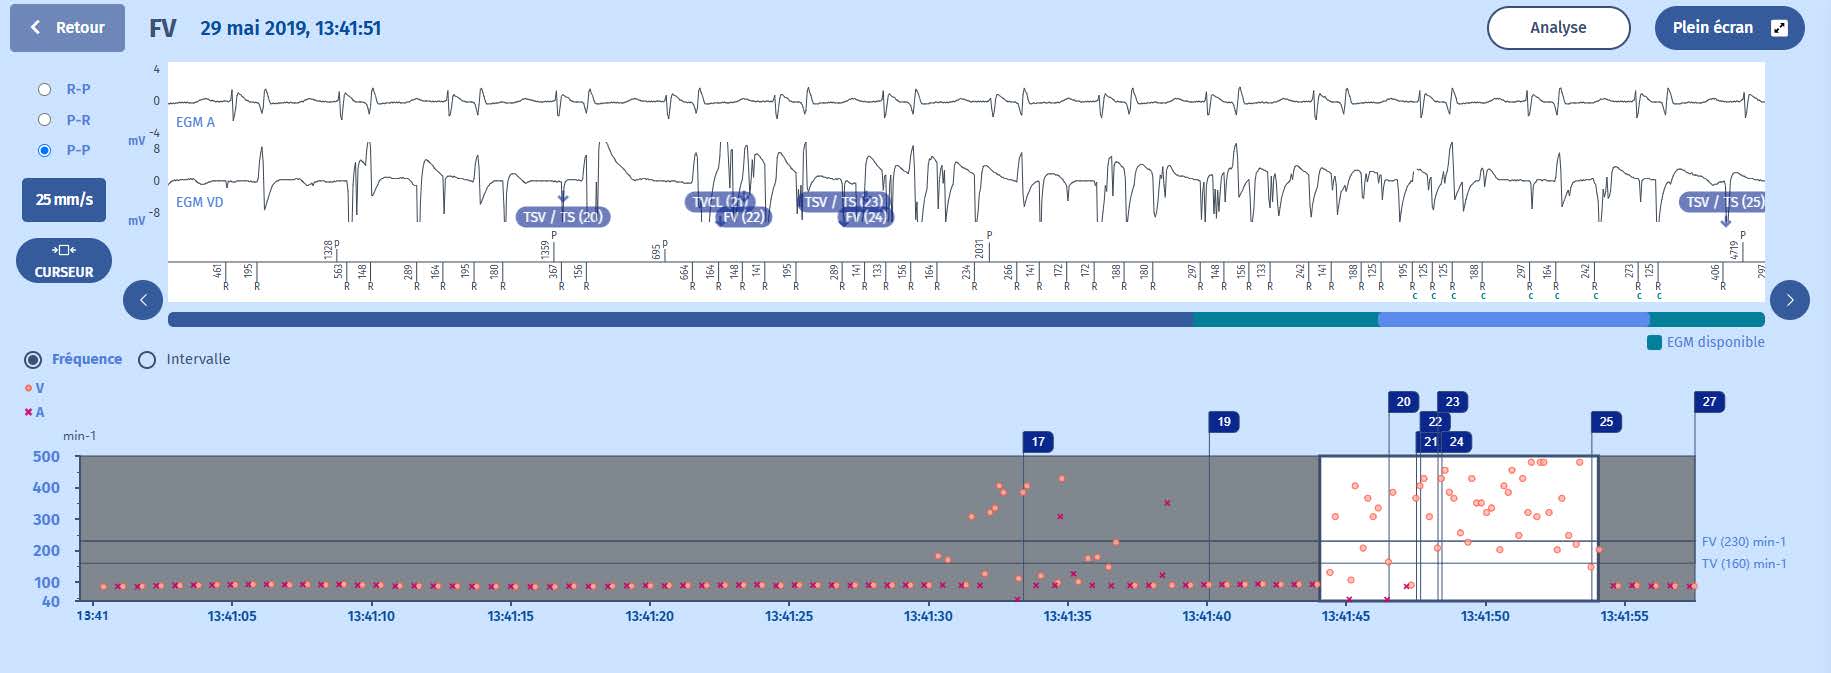Screen dimensions: 1831x673
Task: Switch graph to Intervalle mode
Action: [148, 360]
